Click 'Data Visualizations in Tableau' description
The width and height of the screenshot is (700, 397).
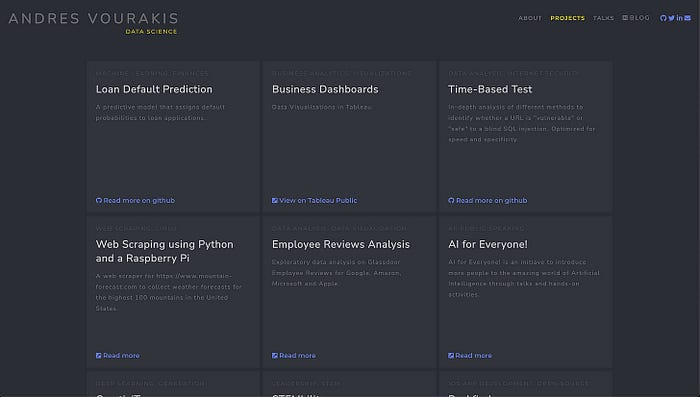tap(322, 107)
